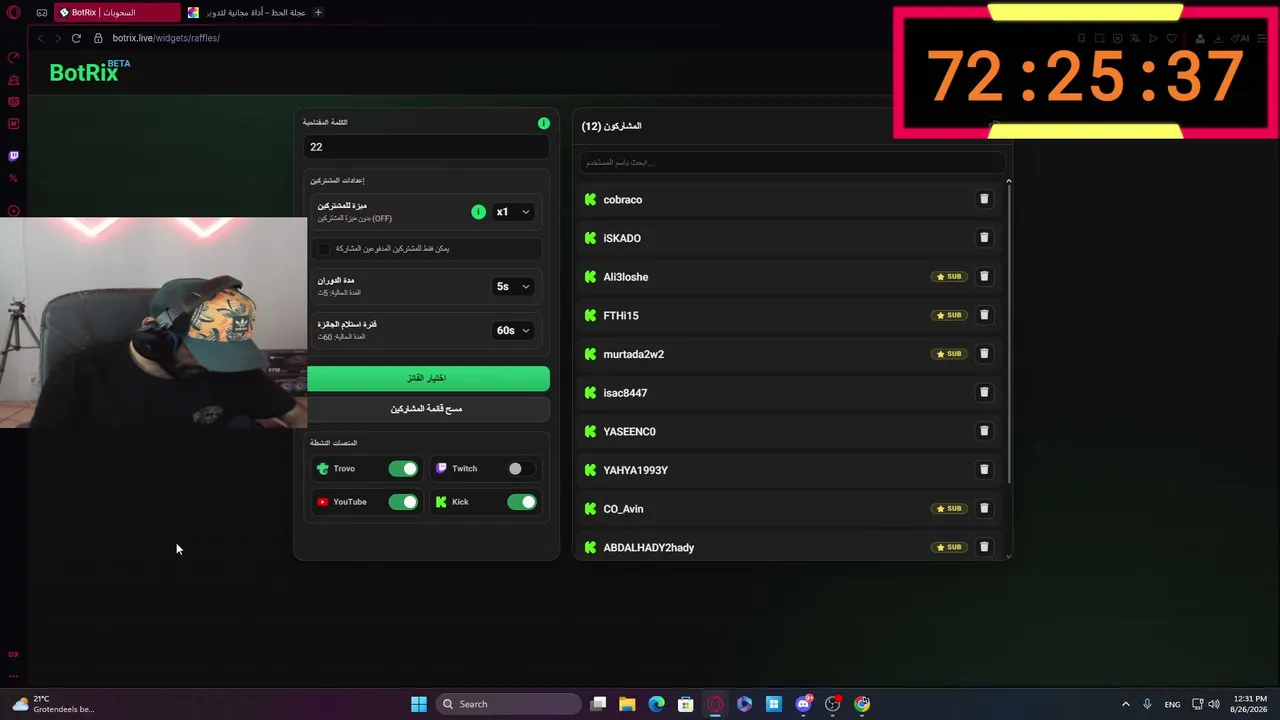
Task: Switch to the عجلة الحظ browser tab
Action: pyautogui.click(x=246, y=12)
